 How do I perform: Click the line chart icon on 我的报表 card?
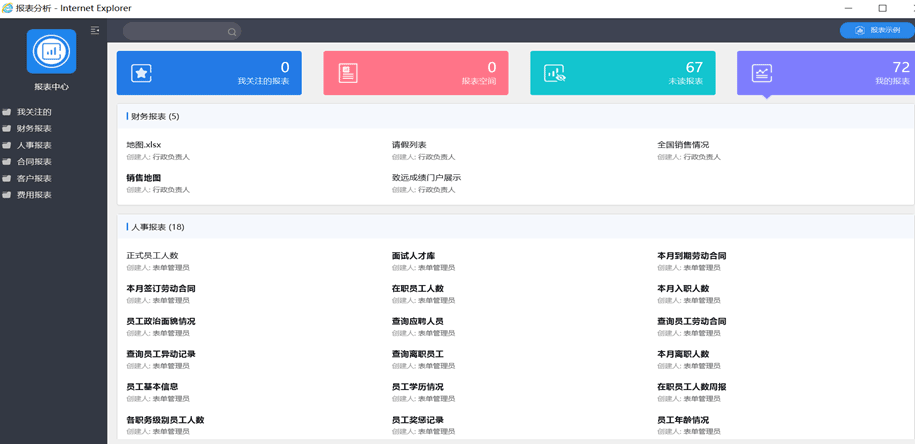[761, 73]
